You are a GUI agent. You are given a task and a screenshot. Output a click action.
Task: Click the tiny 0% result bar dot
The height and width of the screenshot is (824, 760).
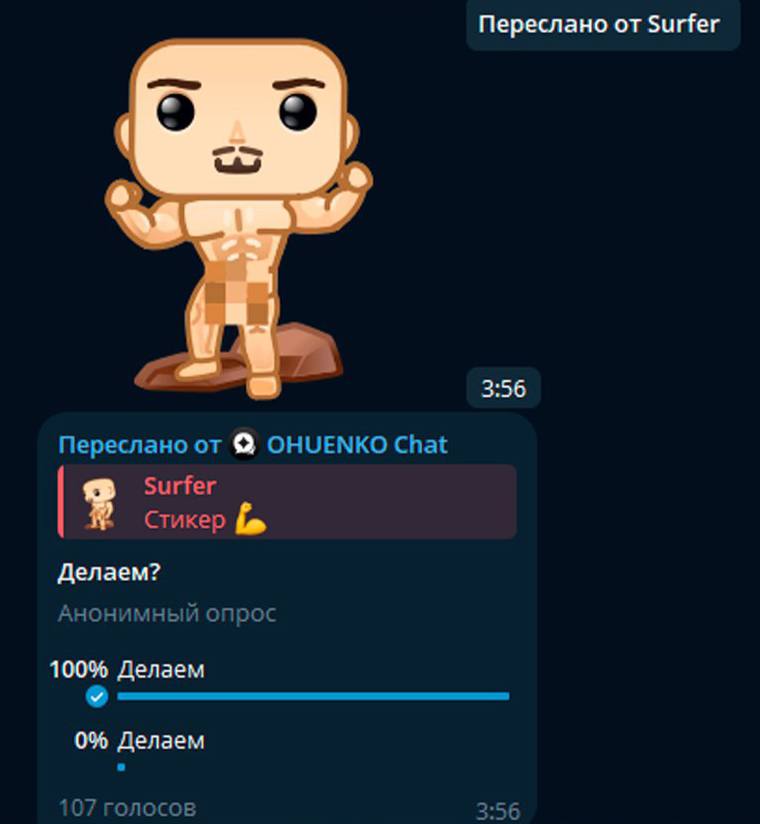tap(121, 767)
